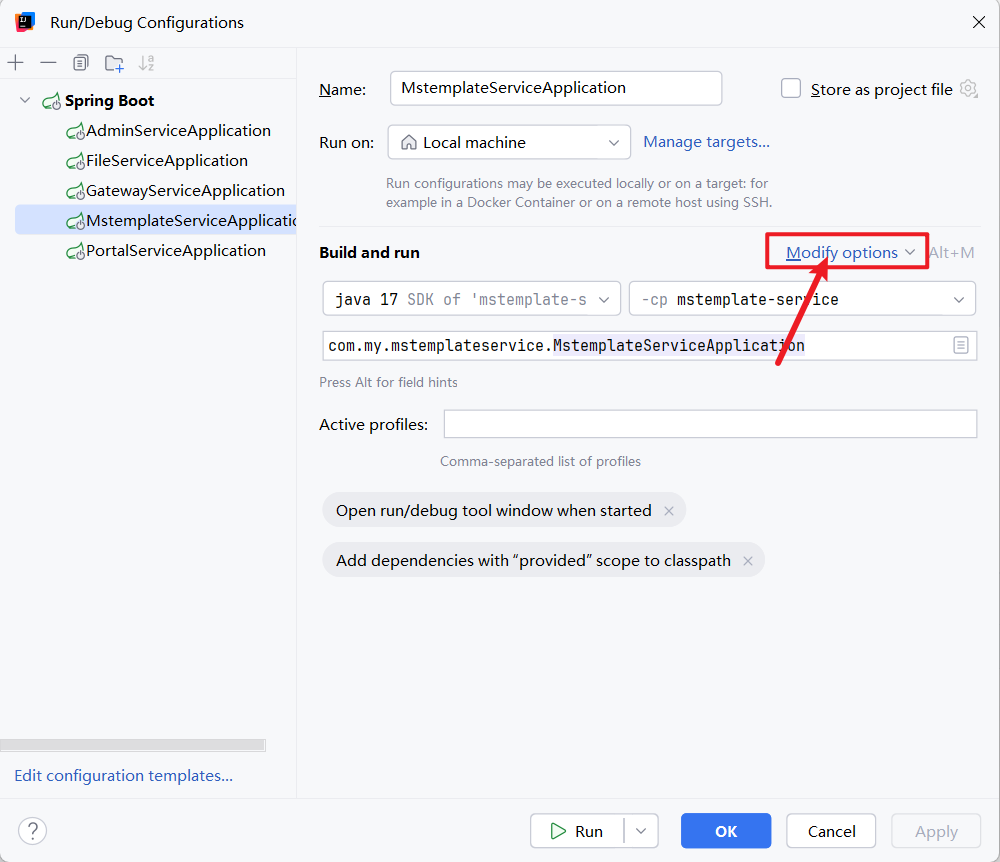Sort configurations alphabetically
Screen dimensions: 1000x862
[147, 62]
